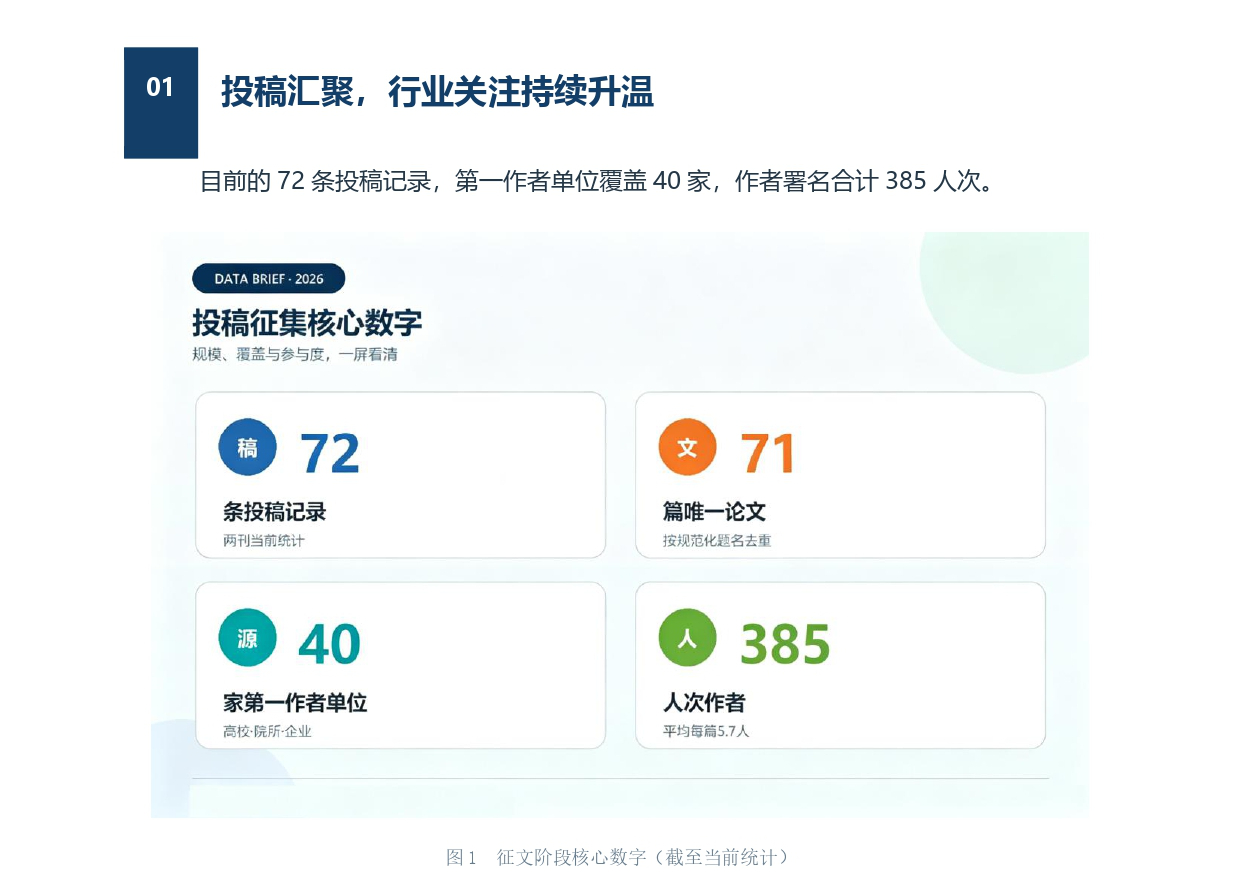Click the 01 section number block
The height and width of the screenshot is (888, 1241).
[x=161, y=102]
